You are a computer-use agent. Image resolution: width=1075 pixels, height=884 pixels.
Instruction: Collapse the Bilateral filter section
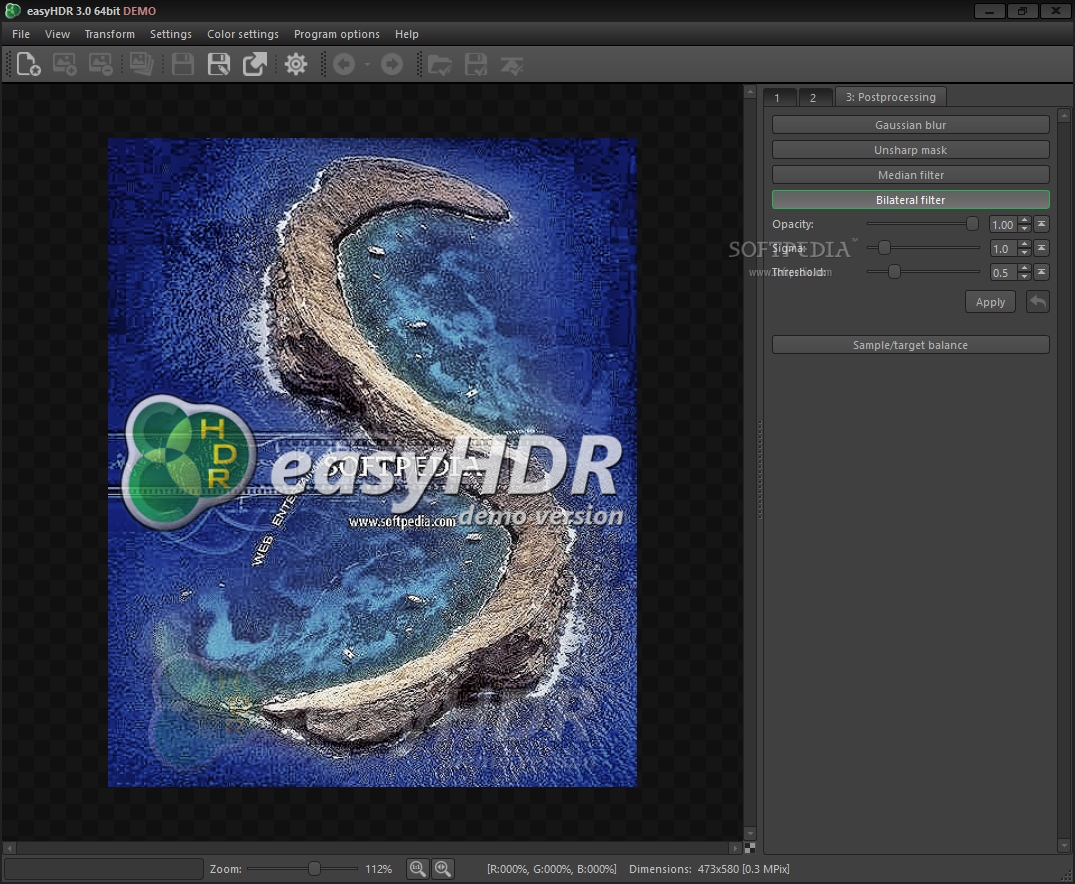point(910,200)
